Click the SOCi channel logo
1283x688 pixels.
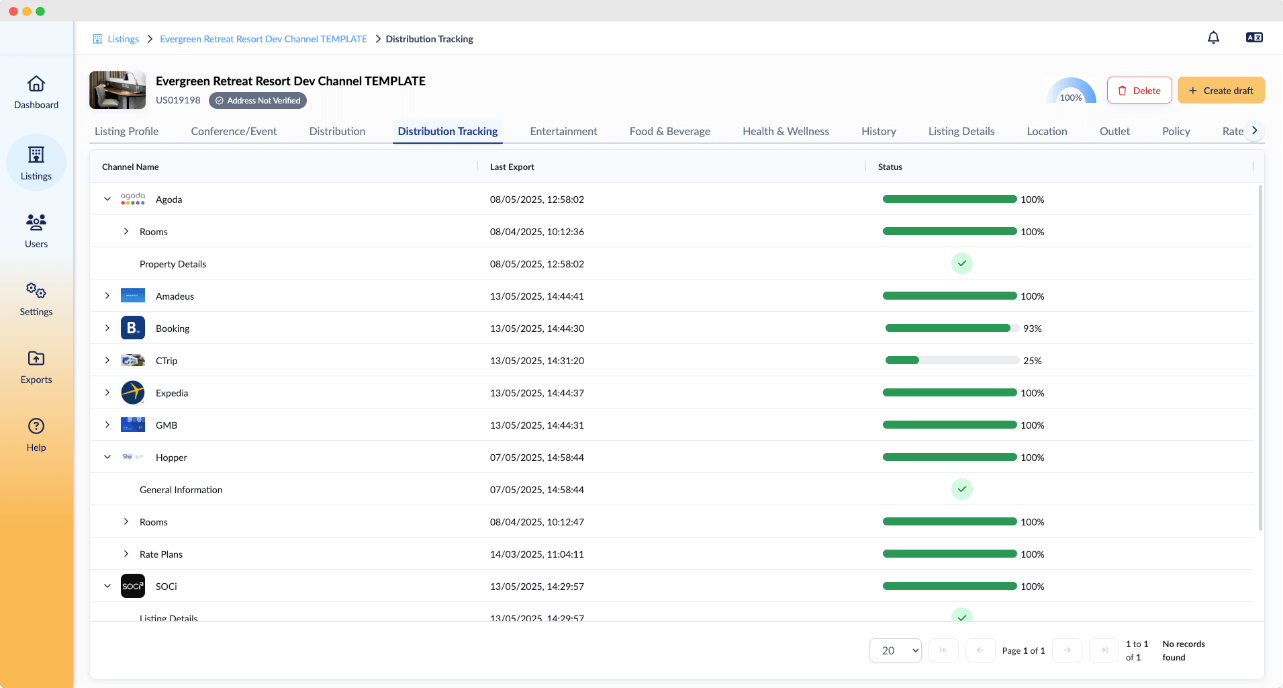click(x=133, y=586)
